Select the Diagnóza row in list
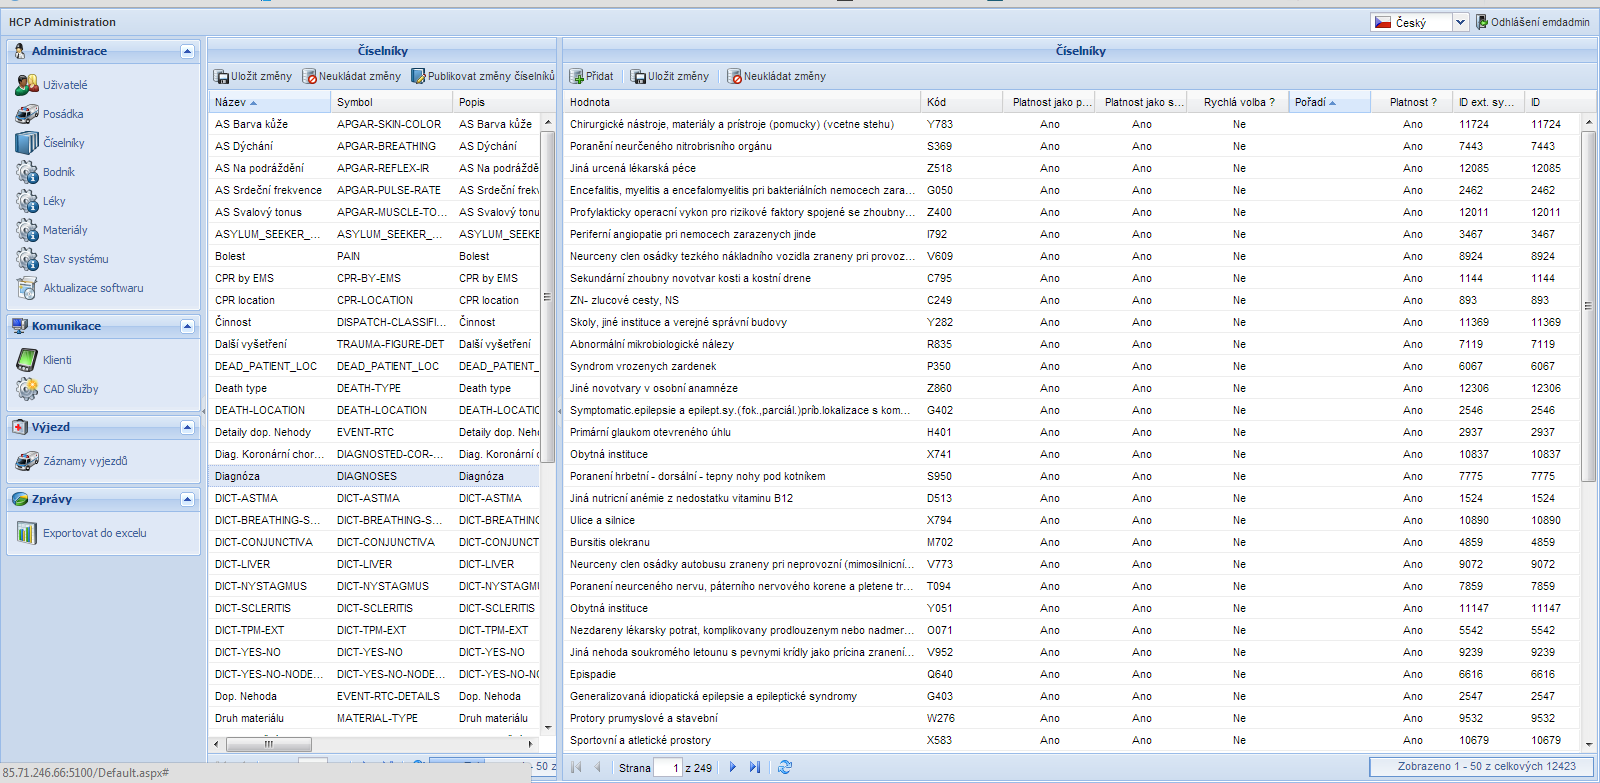The image size is (1600, 783). [374, 476]
